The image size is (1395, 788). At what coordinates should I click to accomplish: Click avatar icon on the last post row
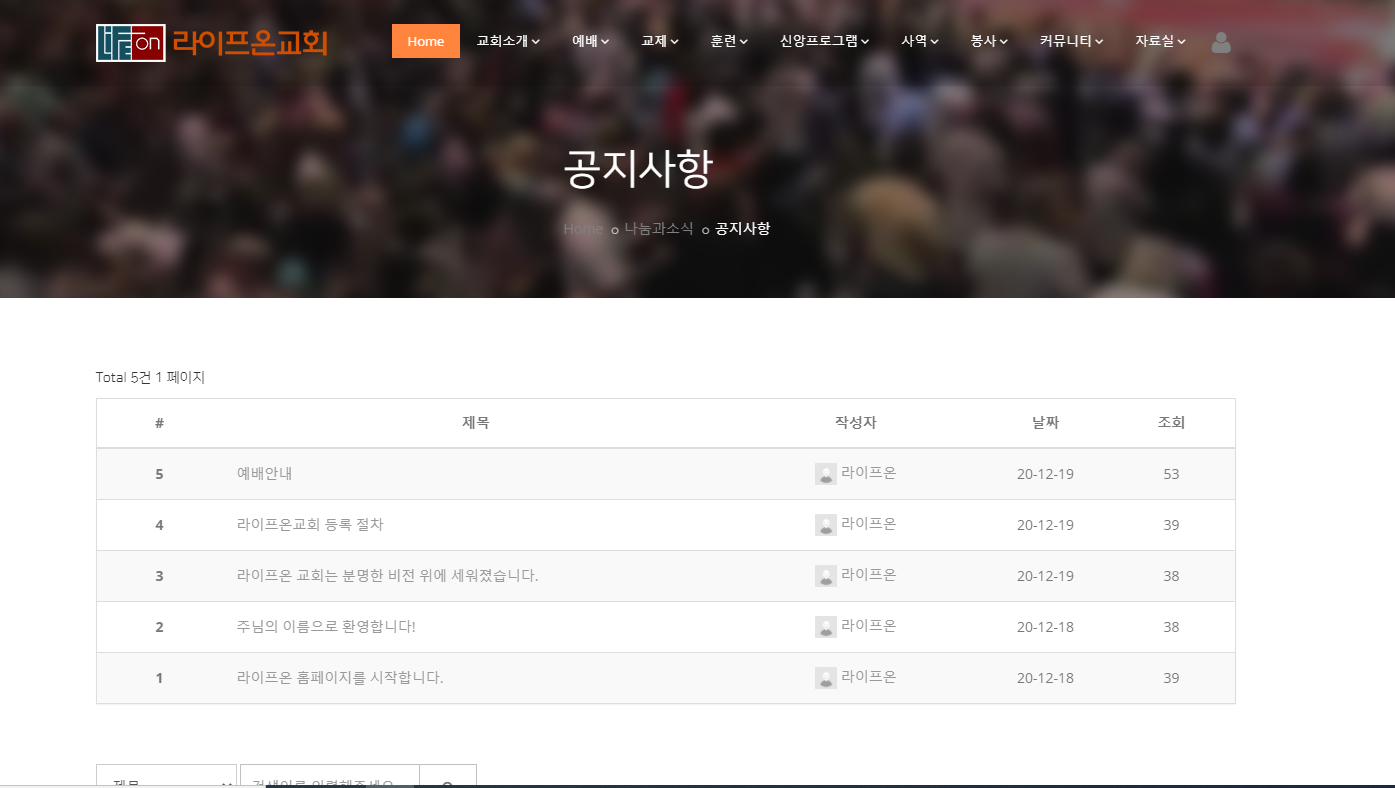[825, 677]
